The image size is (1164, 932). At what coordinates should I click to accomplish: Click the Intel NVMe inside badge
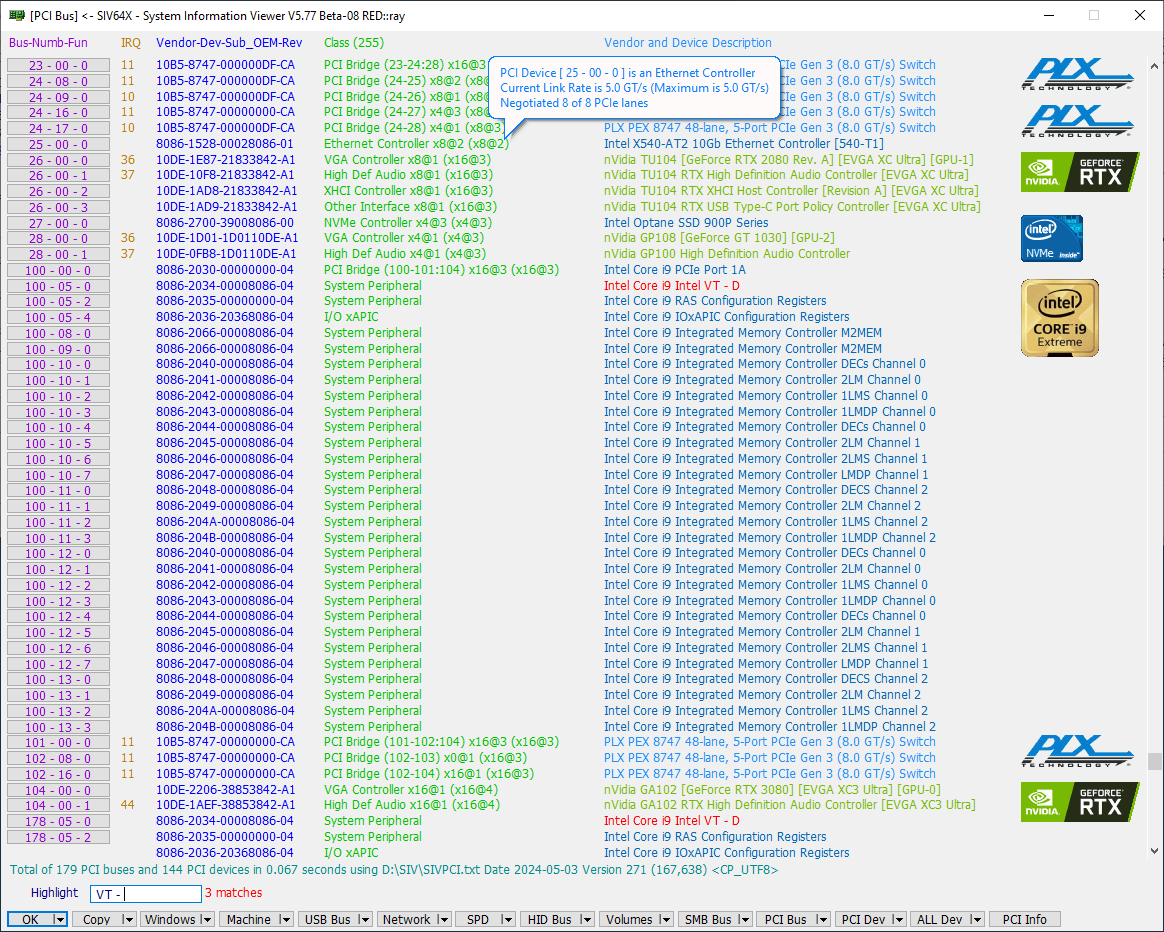pyautogui.click(x=1051, y=238)
